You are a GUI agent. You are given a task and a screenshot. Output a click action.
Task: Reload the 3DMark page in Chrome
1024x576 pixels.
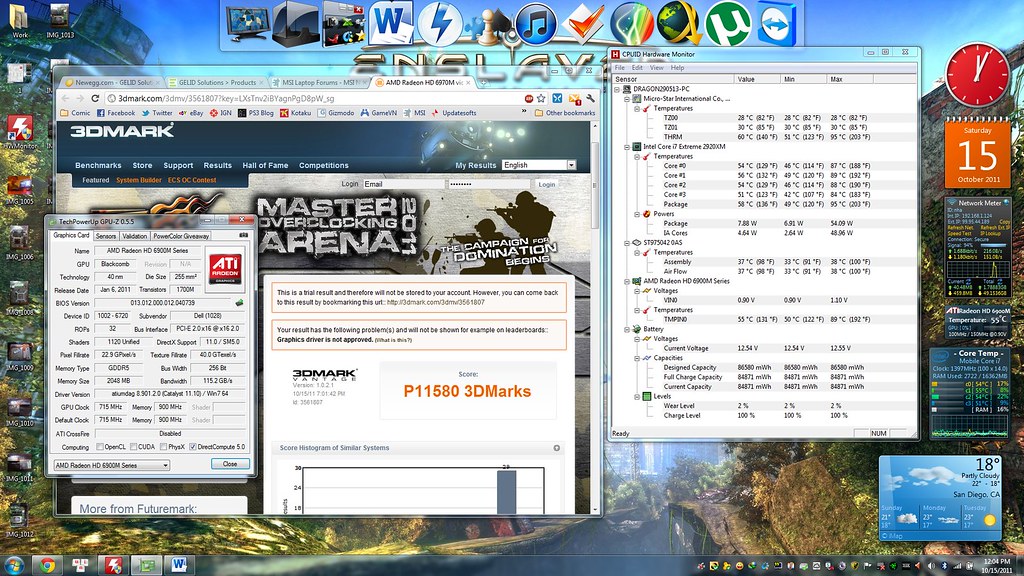(95, 98)
